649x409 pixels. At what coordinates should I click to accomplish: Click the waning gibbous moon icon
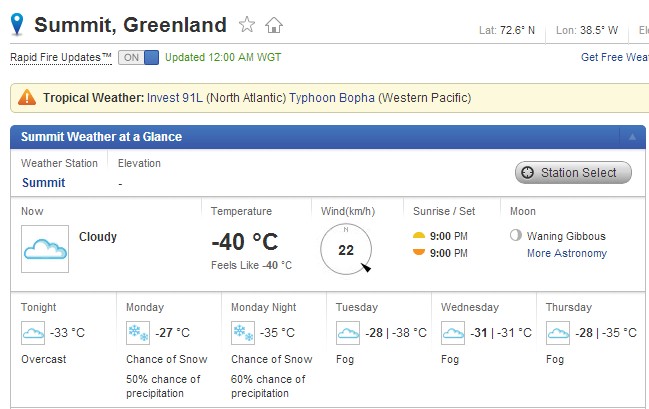(x=515, y=236)
